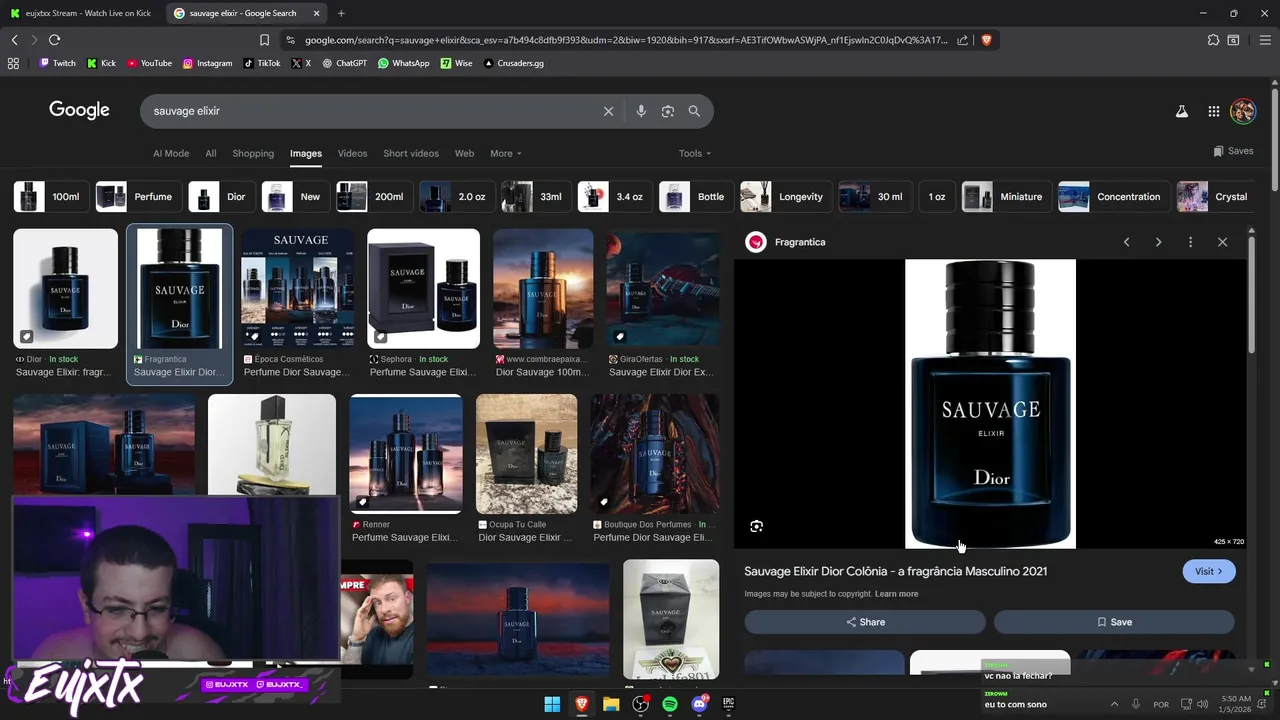Screen dimensions: 1280x720
Task: Switch to the Videos tab
Action: pyautogui.click(x=352, y=153)
